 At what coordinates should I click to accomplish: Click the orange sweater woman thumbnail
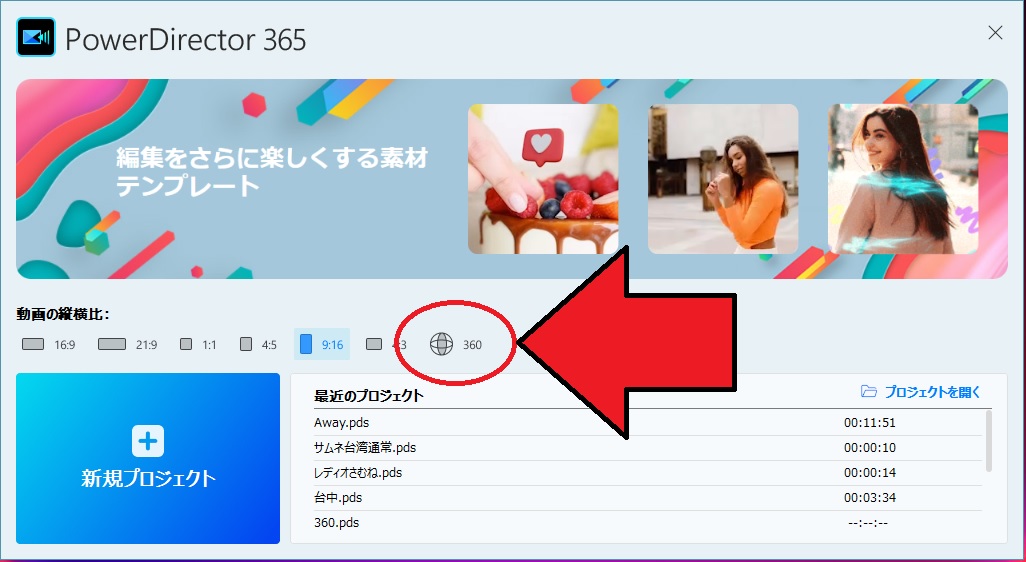click(723, 179)
